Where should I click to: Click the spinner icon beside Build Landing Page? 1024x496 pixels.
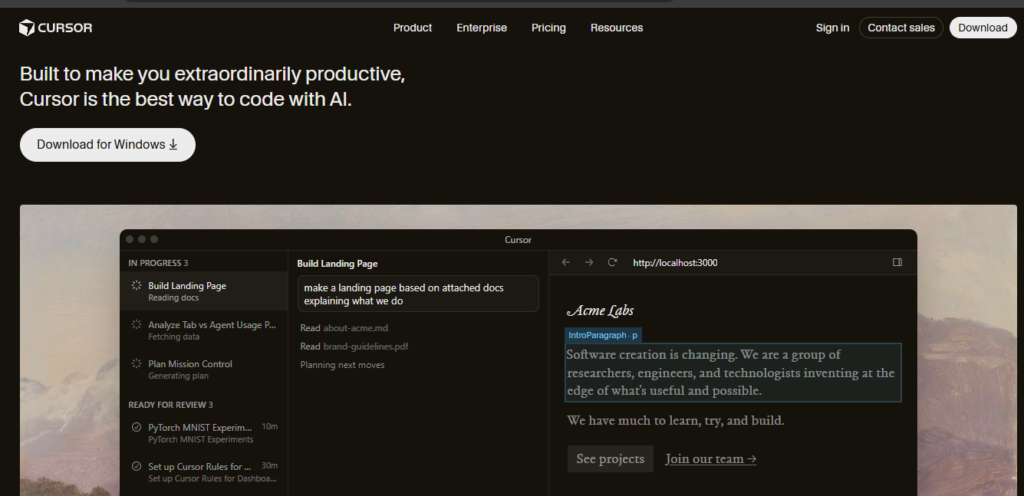(136, 285)
